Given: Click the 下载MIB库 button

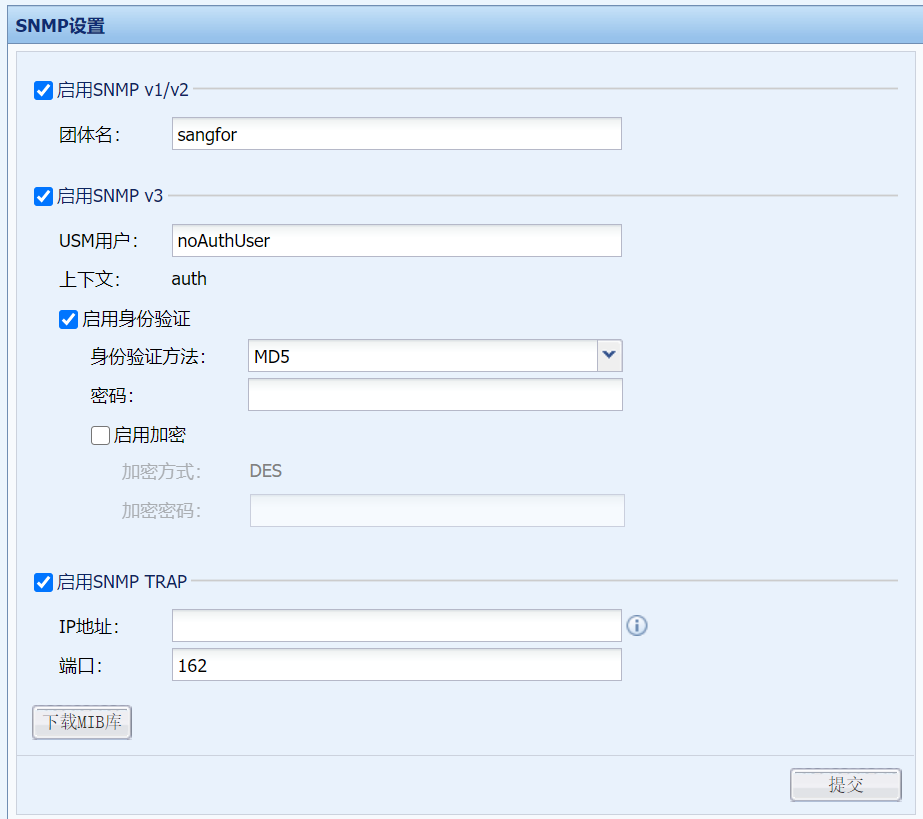Looking at the screenshot, I should click(81, 722).
